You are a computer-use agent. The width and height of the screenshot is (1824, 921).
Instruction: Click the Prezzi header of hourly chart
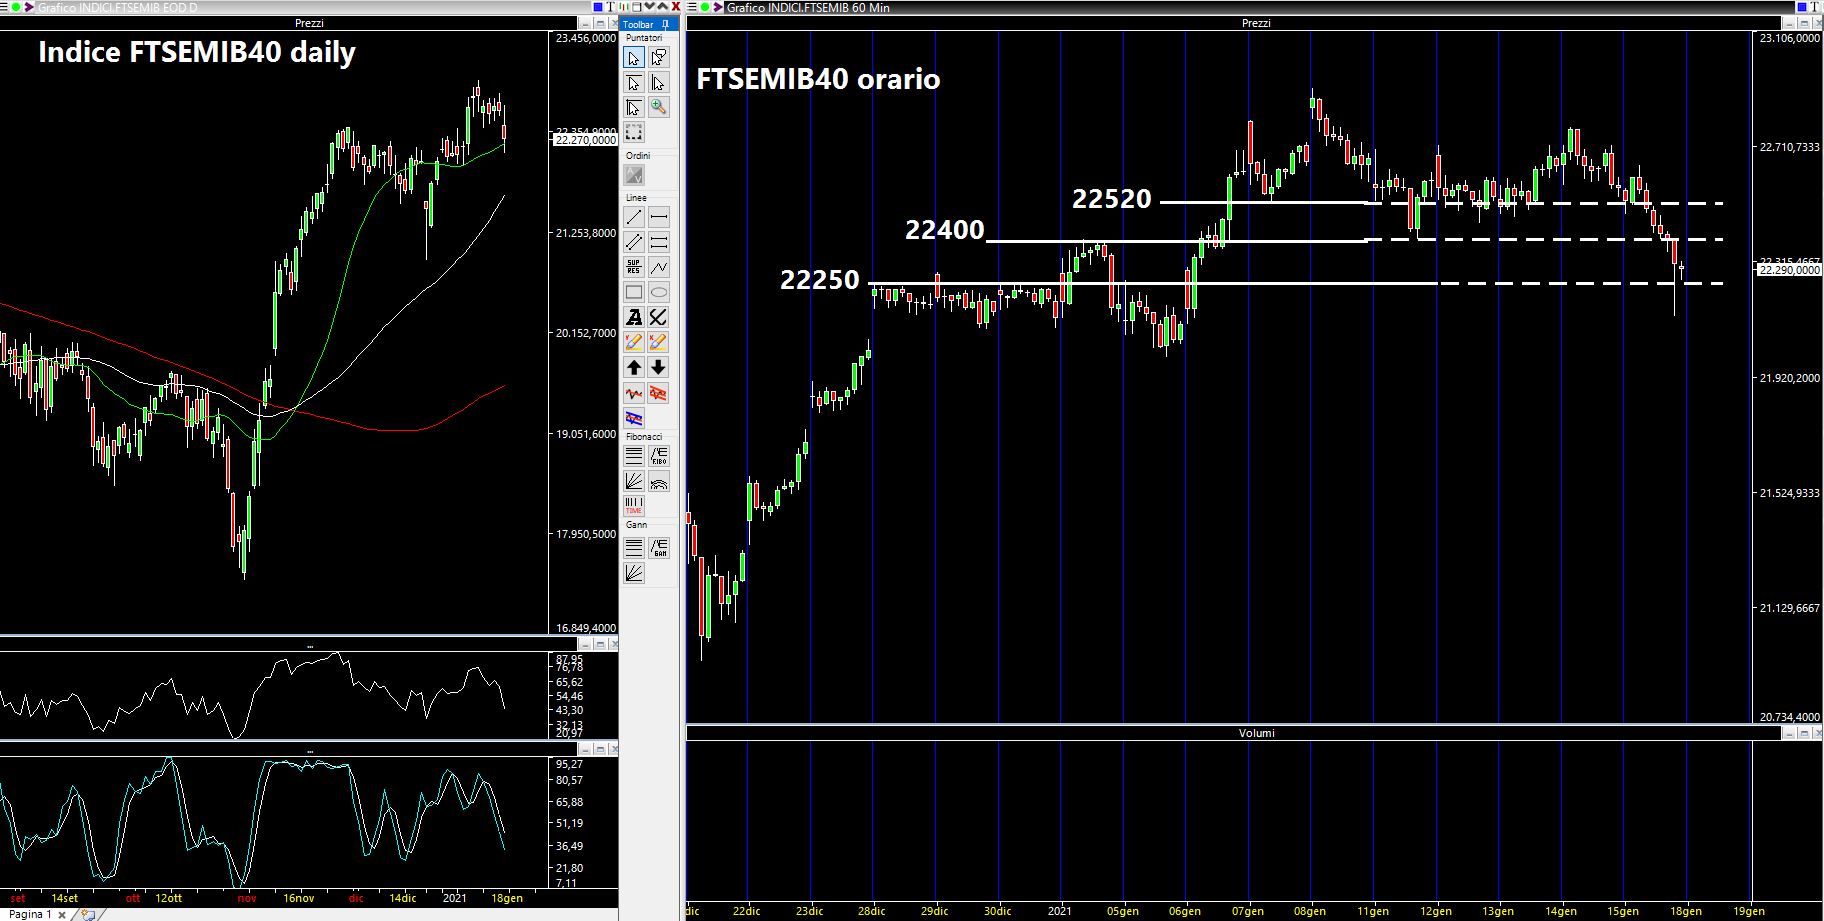(x=1256, y=23)
